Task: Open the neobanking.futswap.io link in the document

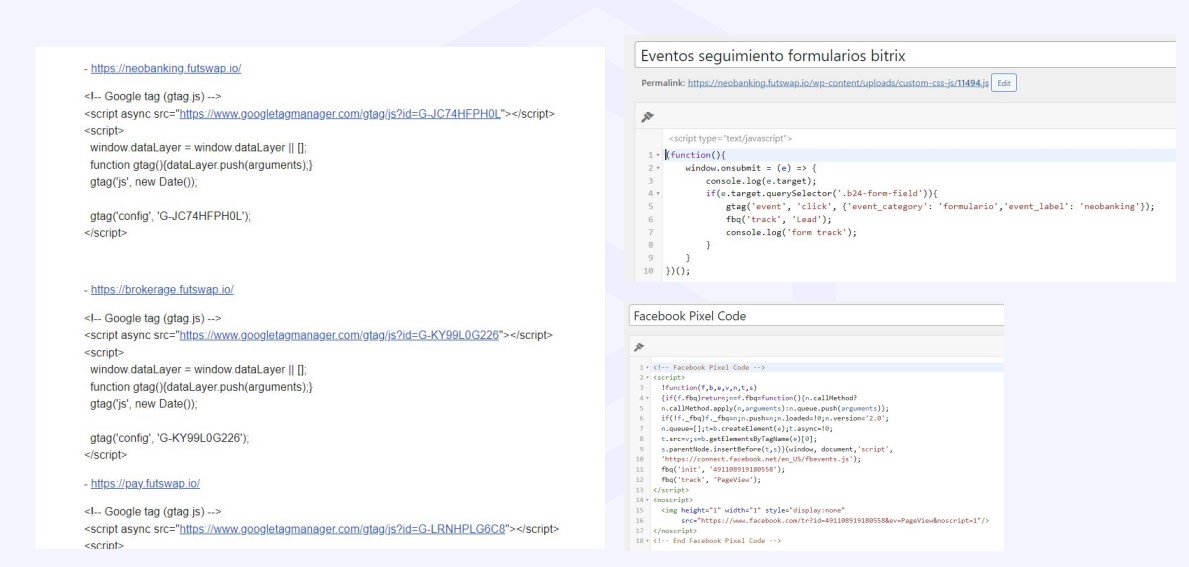Action: [166, 68]
